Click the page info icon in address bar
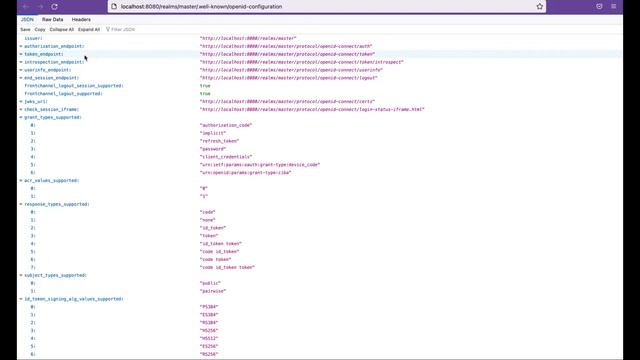Viewport: 640px width, 360px height. [x=114, y=7]
